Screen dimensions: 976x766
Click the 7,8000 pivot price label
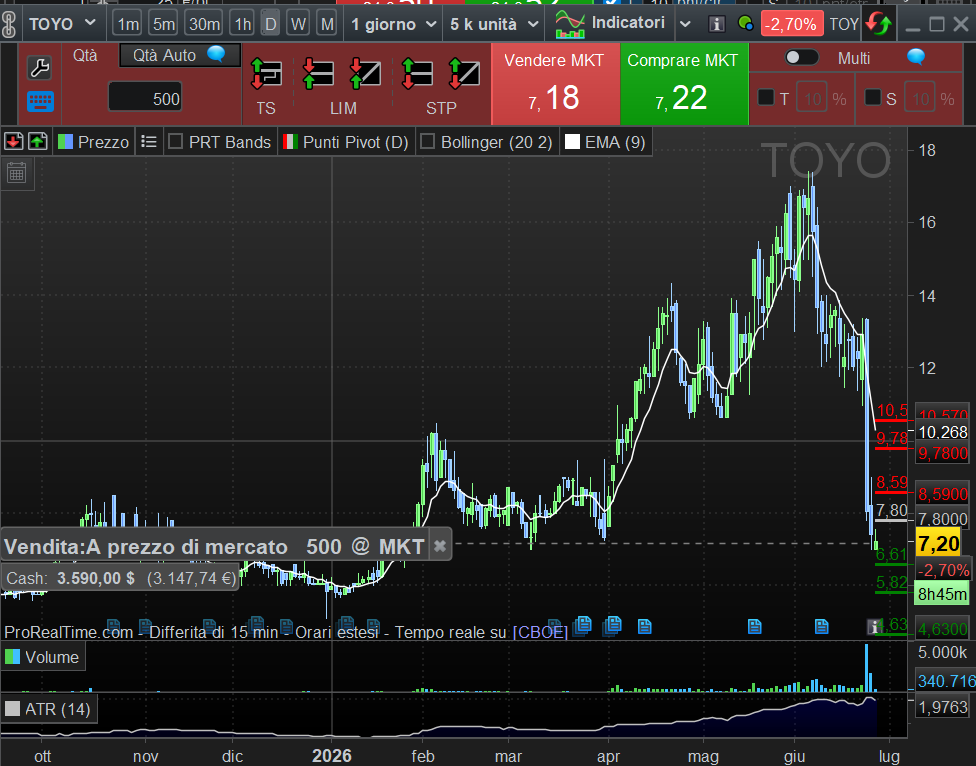click(942, 519)
